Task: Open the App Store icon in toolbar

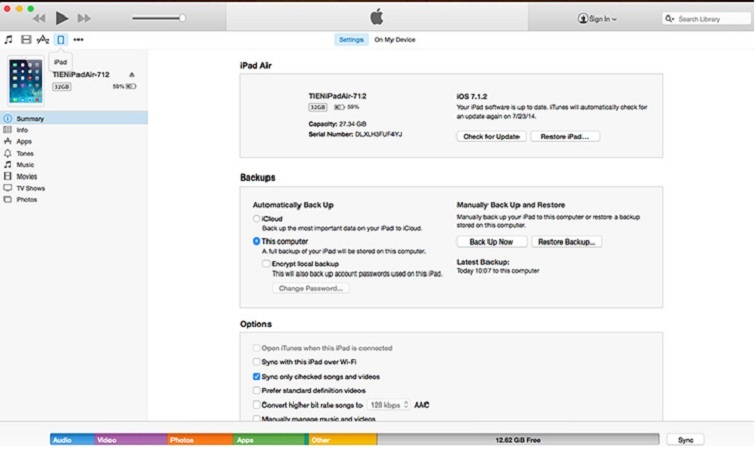Action: [42, 40]
